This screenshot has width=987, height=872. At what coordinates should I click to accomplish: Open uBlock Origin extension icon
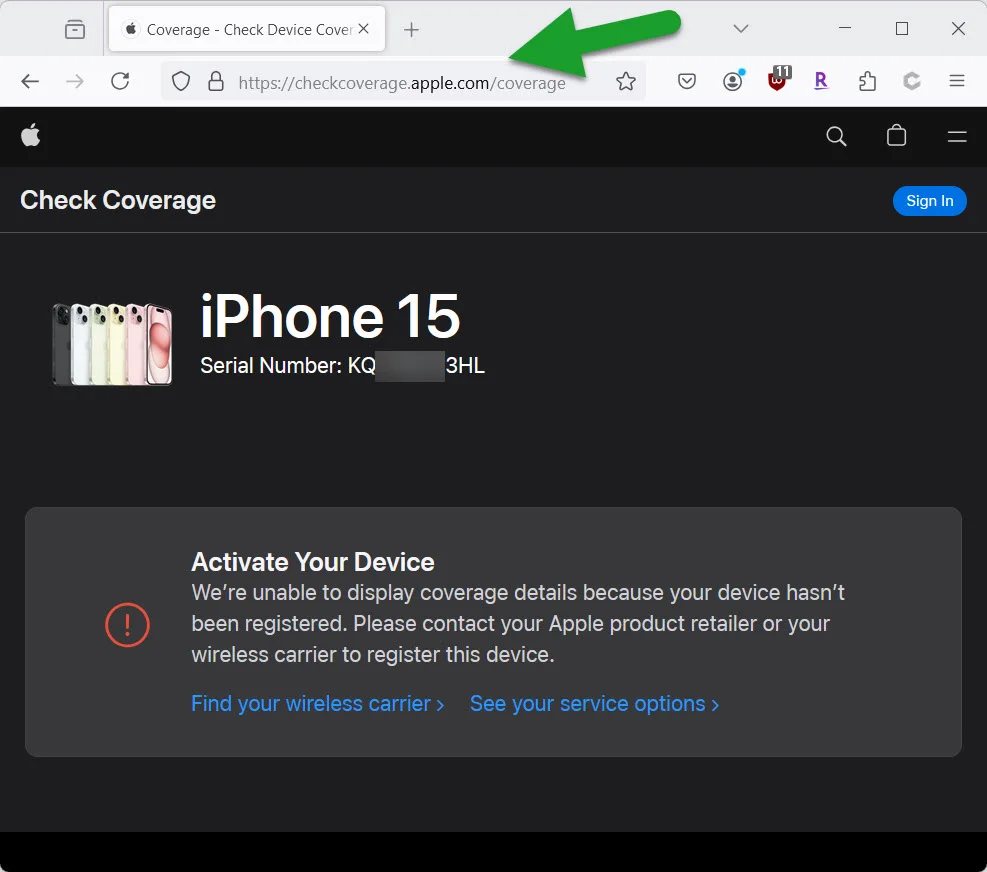click(777, 81)
